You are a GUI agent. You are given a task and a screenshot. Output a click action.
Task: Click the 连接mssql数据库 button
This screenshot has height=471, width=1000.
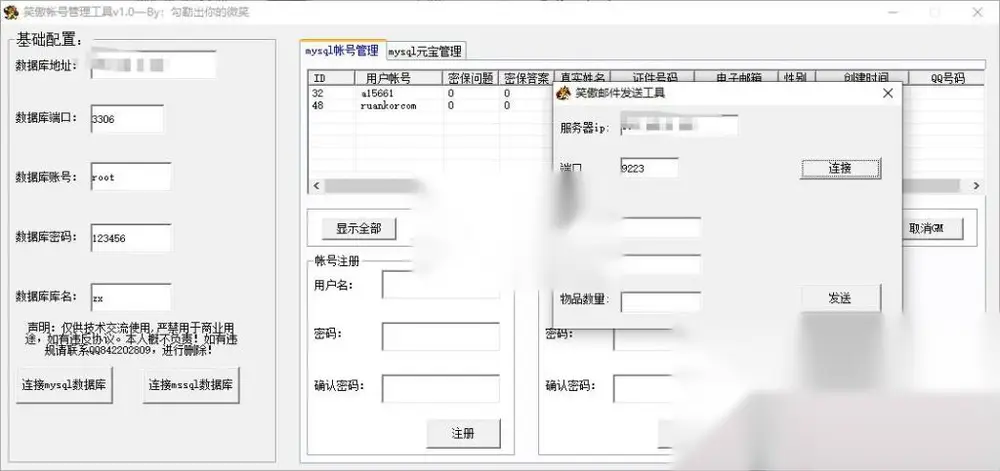point(191,385)
